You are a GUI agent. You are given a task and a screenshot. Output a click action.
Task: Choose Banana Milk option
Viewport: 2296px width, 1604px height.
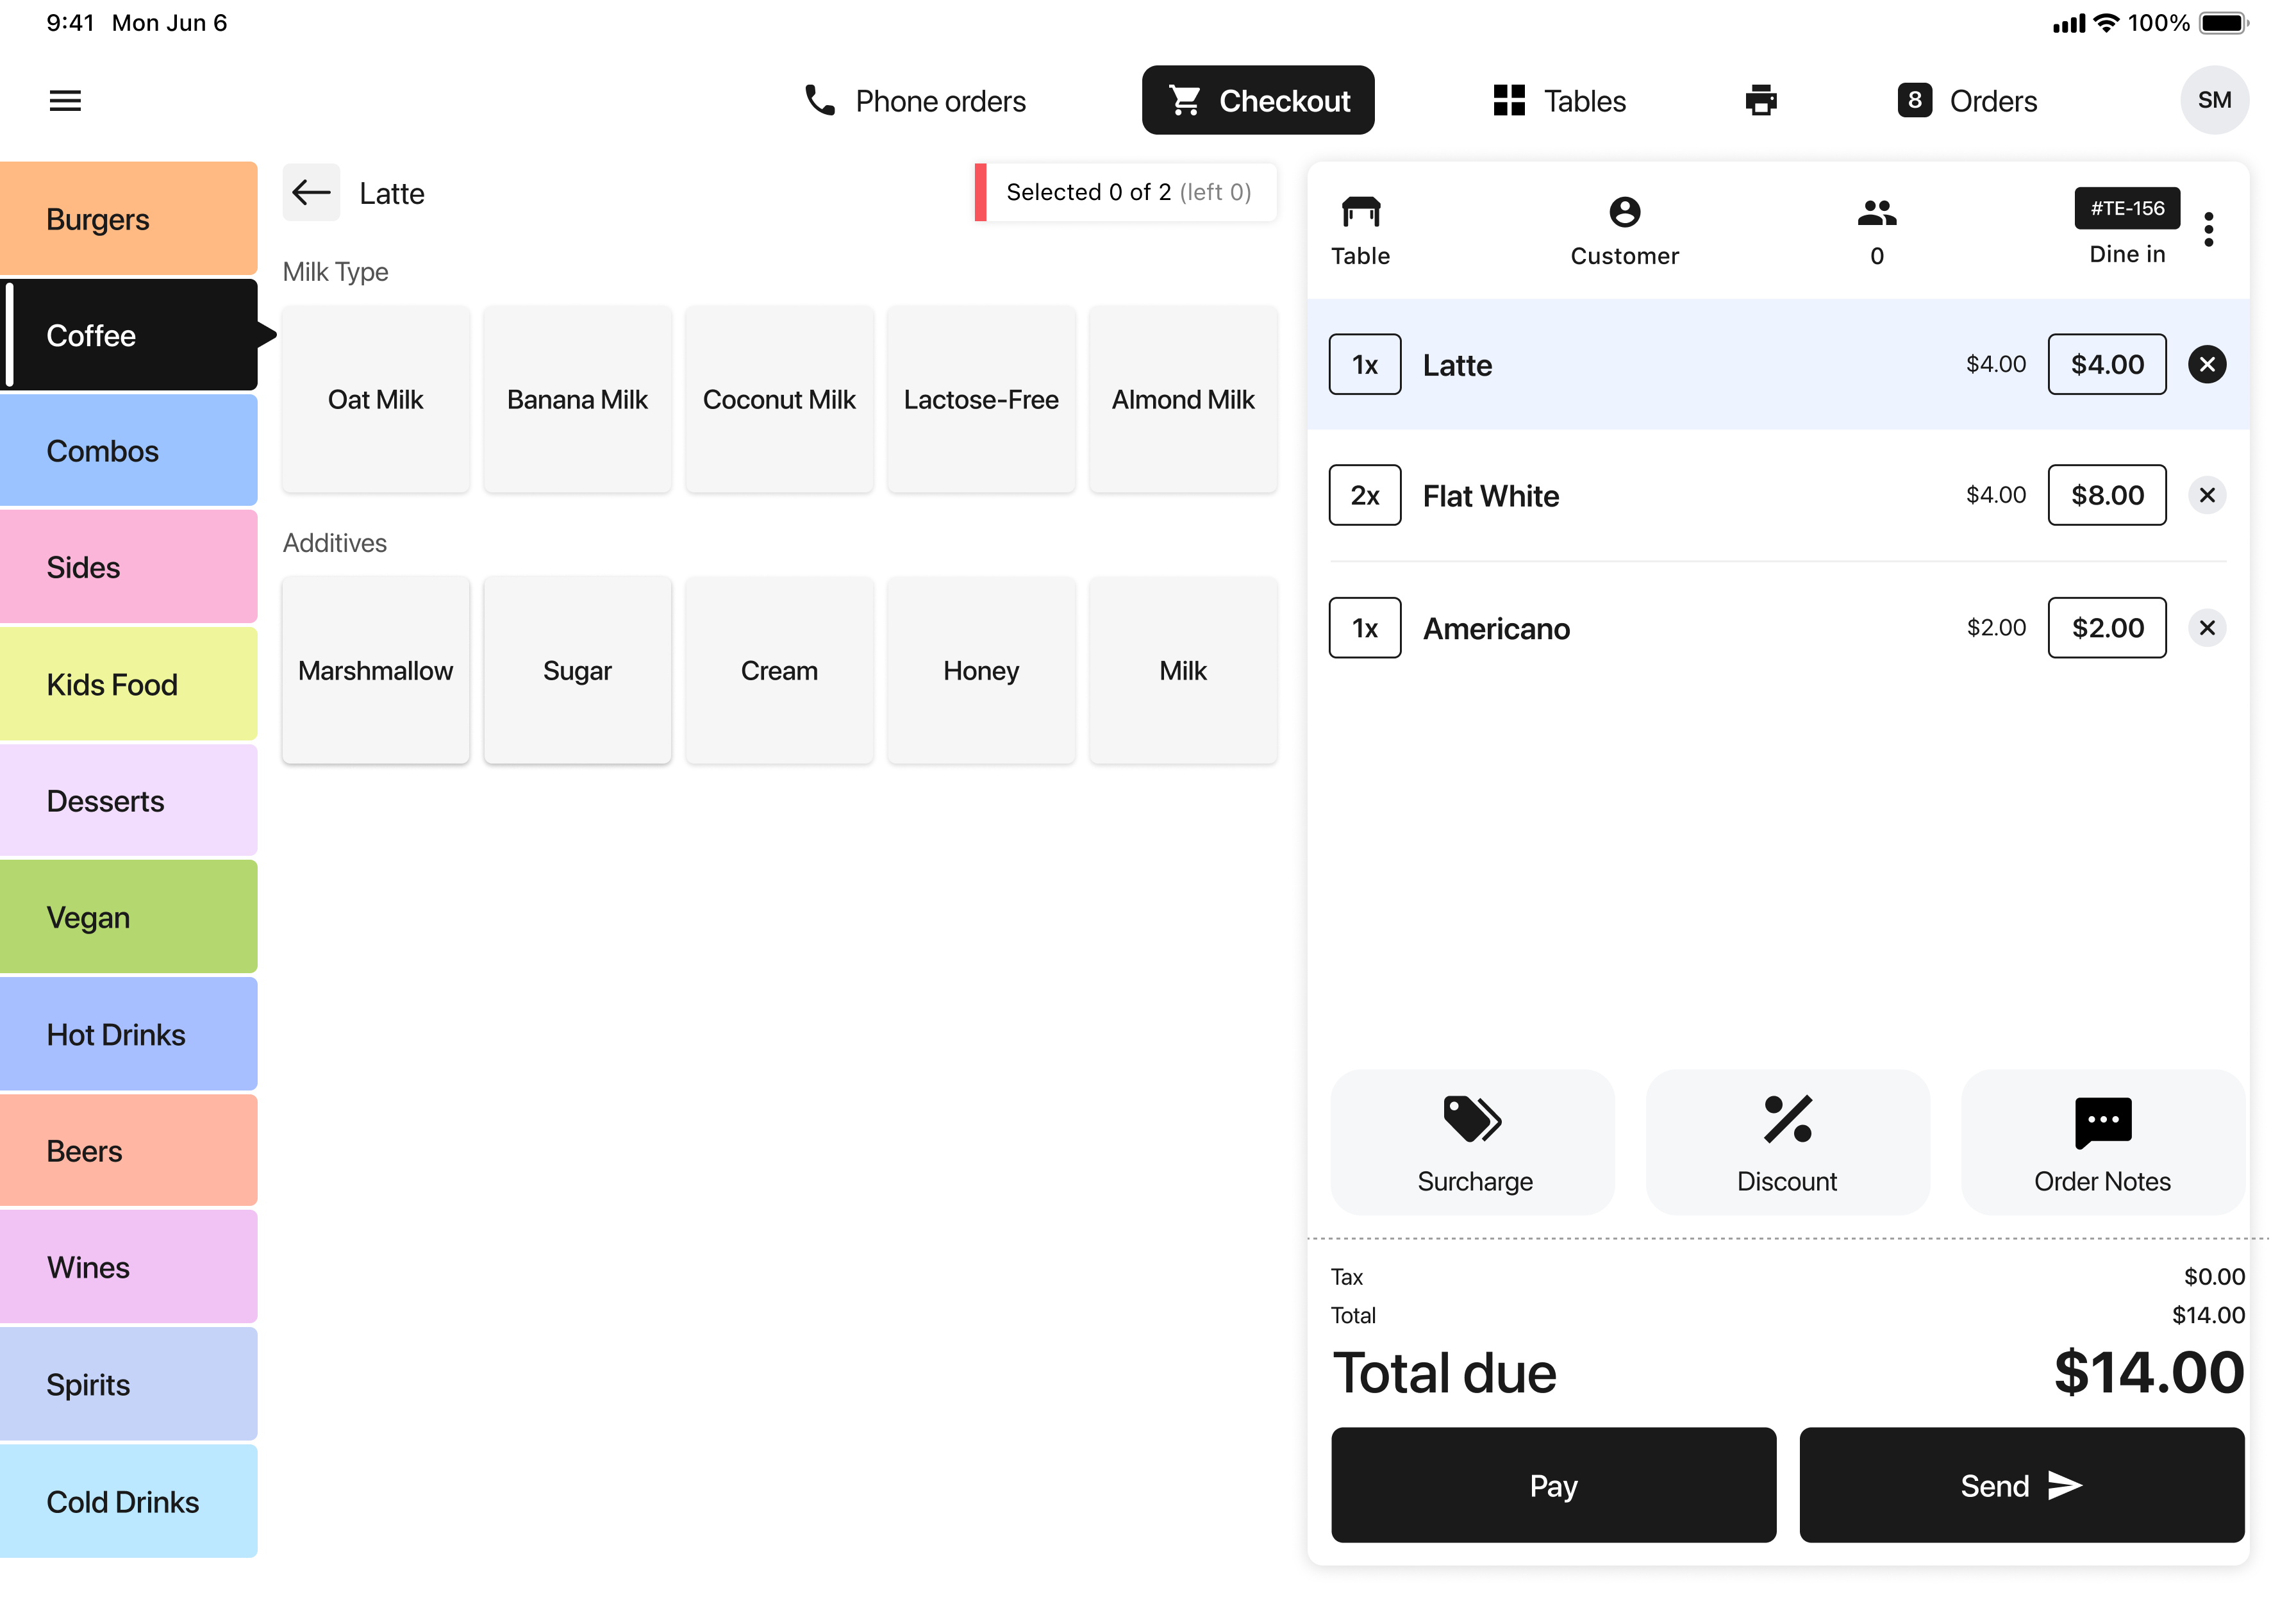click(578, 399)
